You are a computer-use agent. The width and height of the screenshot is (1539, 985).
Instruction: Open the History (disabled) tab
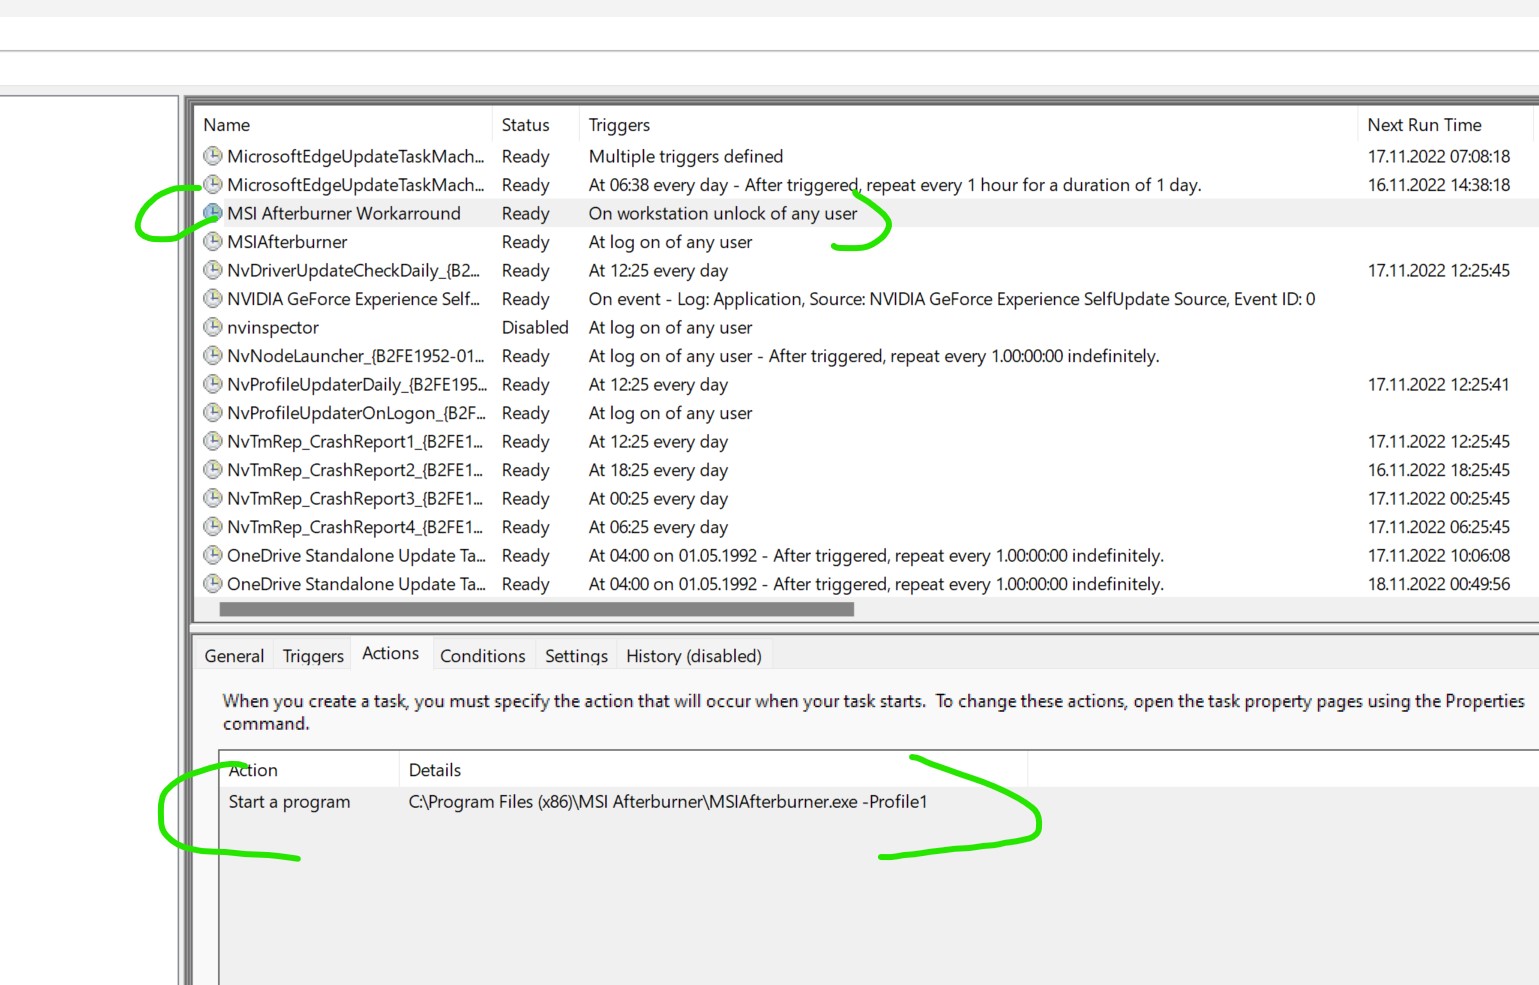pos(693,656)
